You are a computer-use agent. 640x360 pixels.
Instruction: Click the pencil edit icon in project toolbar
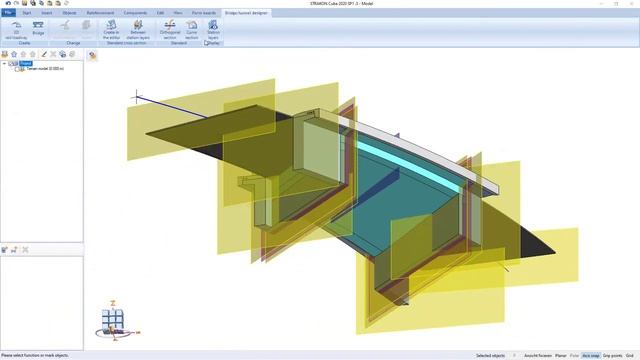(44, 54)
